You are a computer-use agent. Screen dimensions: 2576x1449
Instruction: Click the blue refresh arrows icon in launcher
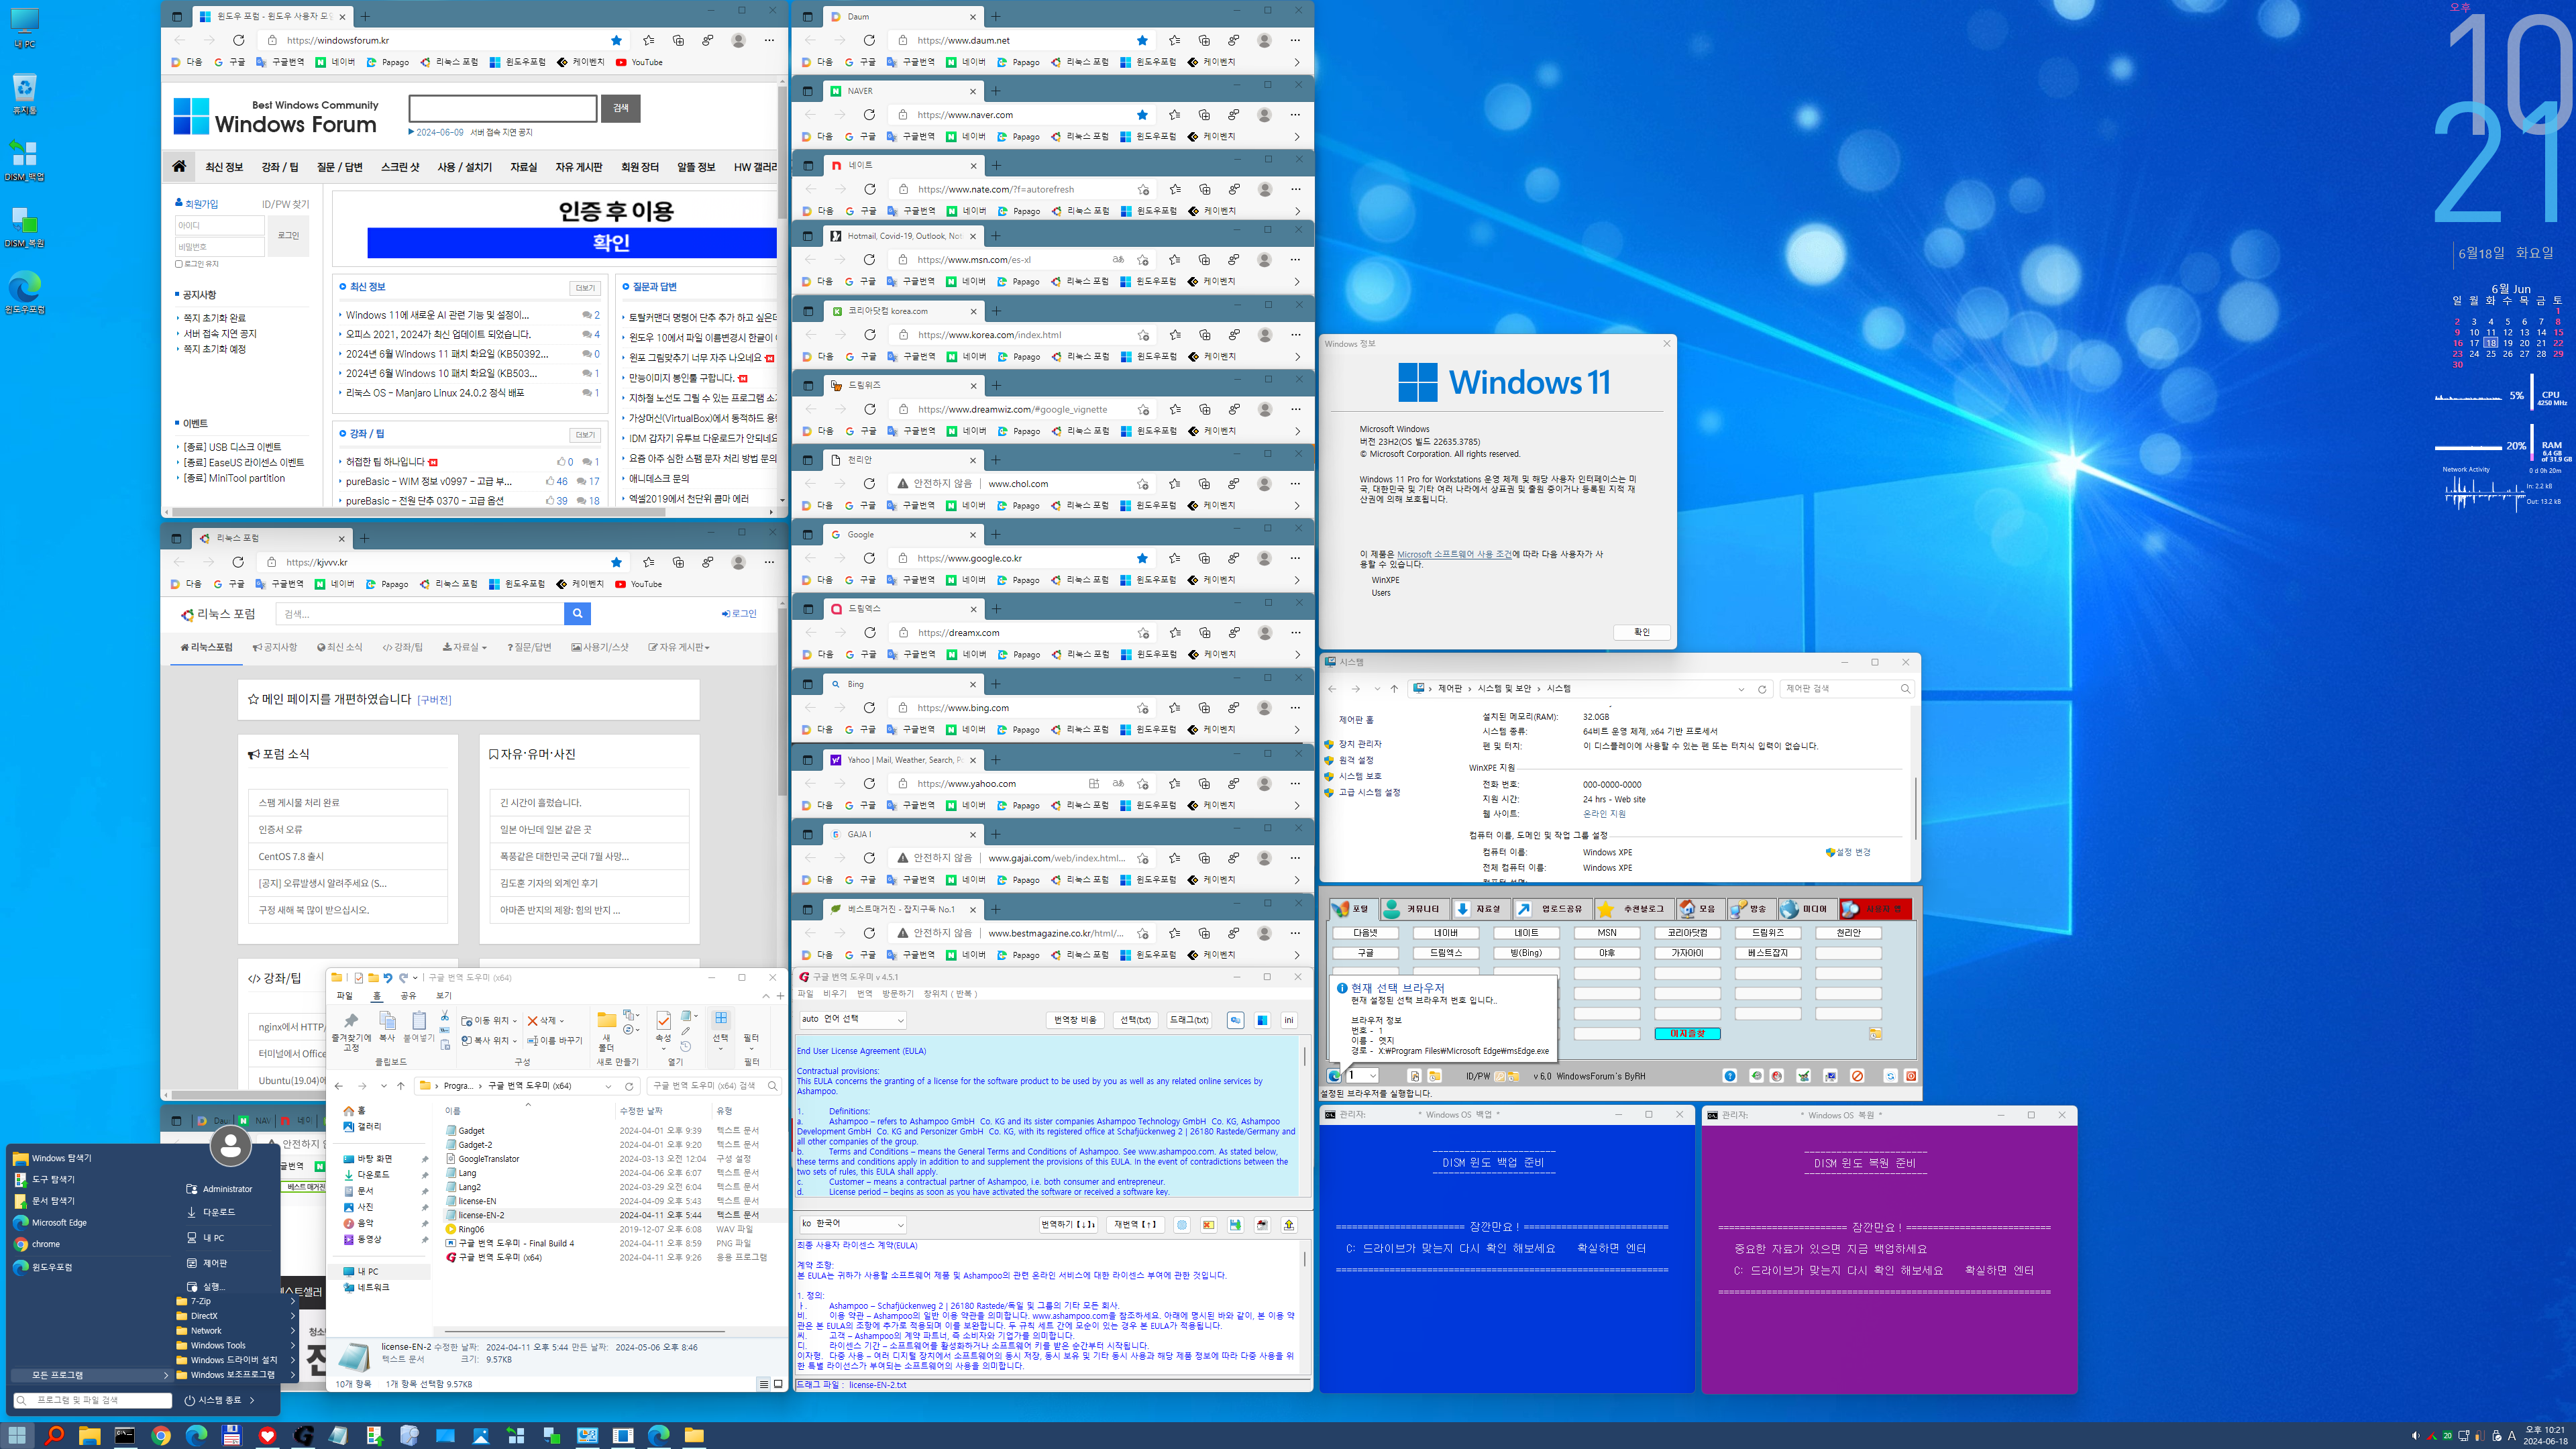(x=1890, y=1076)
